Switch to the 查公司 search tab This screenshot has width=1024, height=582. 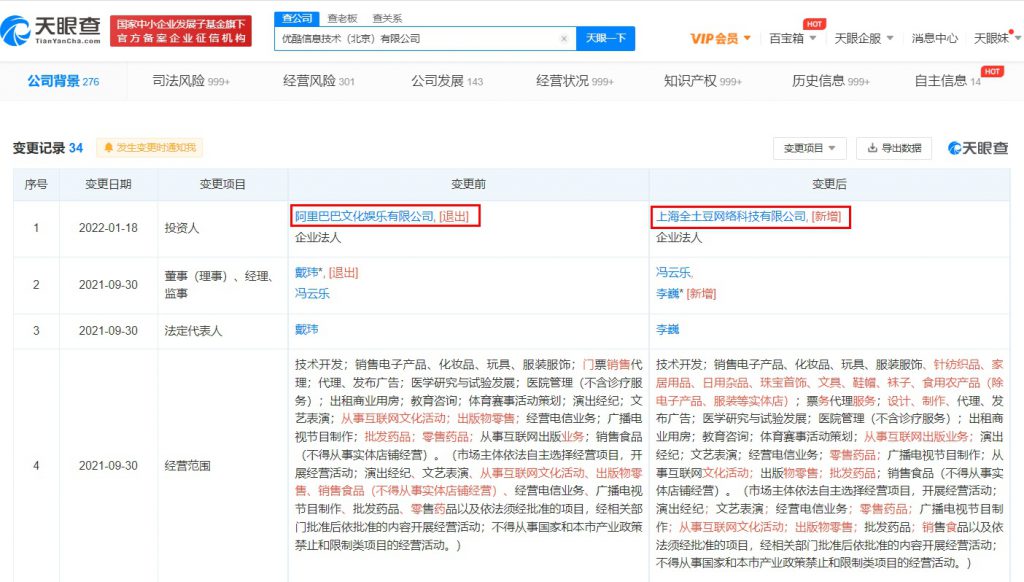point(297,18)
